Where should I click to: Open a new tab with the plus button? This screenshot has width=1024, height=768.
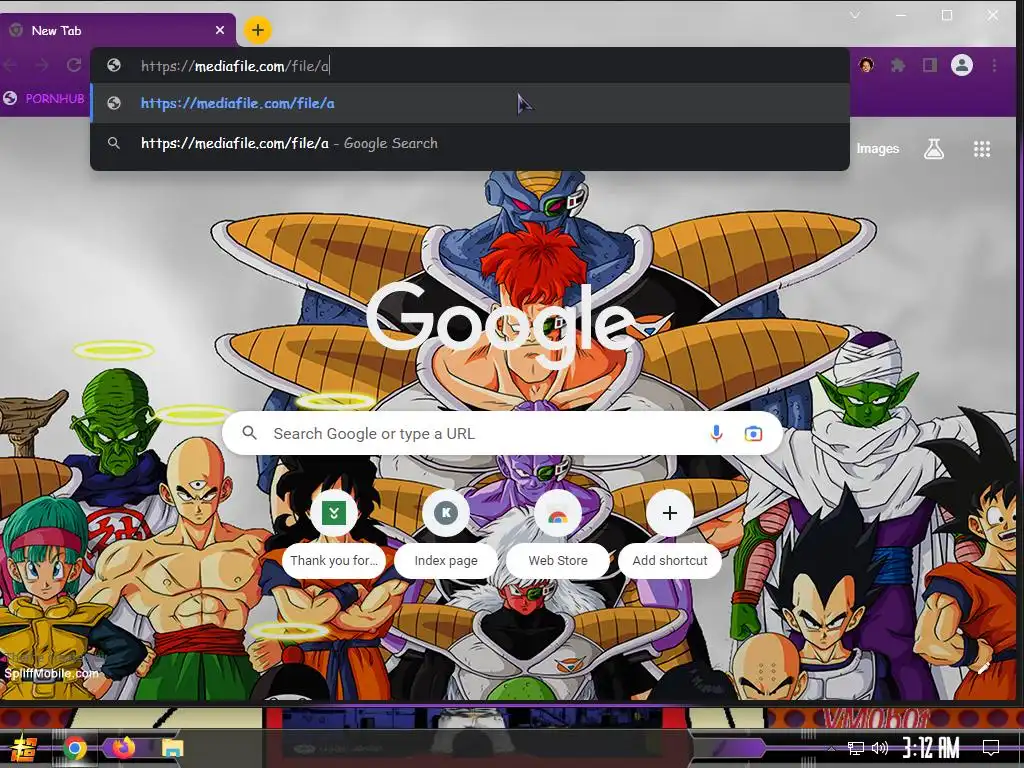pyautogui.click(x=257, y=30)
